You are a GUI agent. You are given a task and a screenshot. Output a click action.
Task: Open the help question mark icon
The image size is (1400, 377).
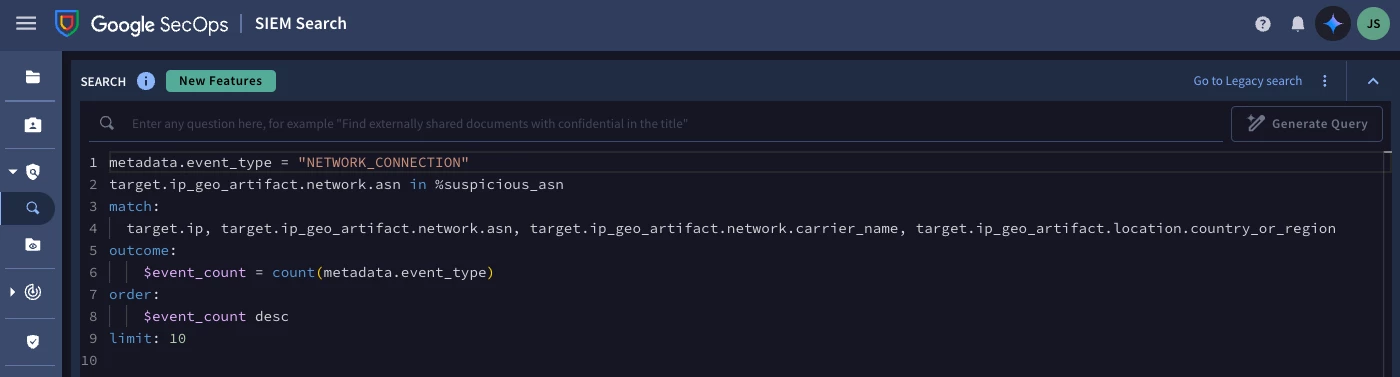(1263, 24)
